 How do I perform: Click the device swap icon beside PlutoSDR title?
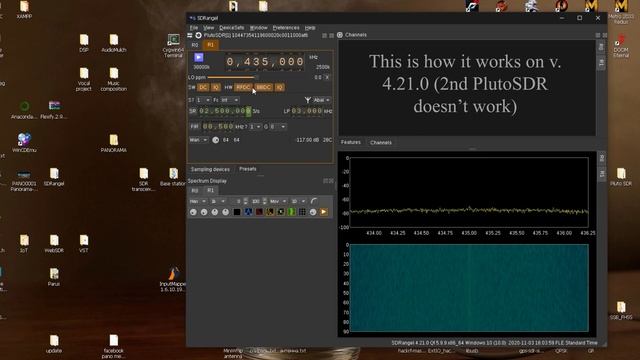[190, 36]
